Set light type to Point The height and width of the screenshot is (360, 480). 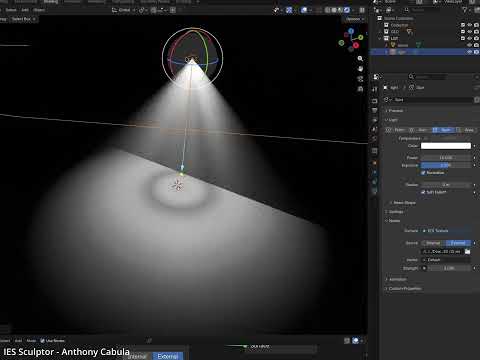[397, 130]
